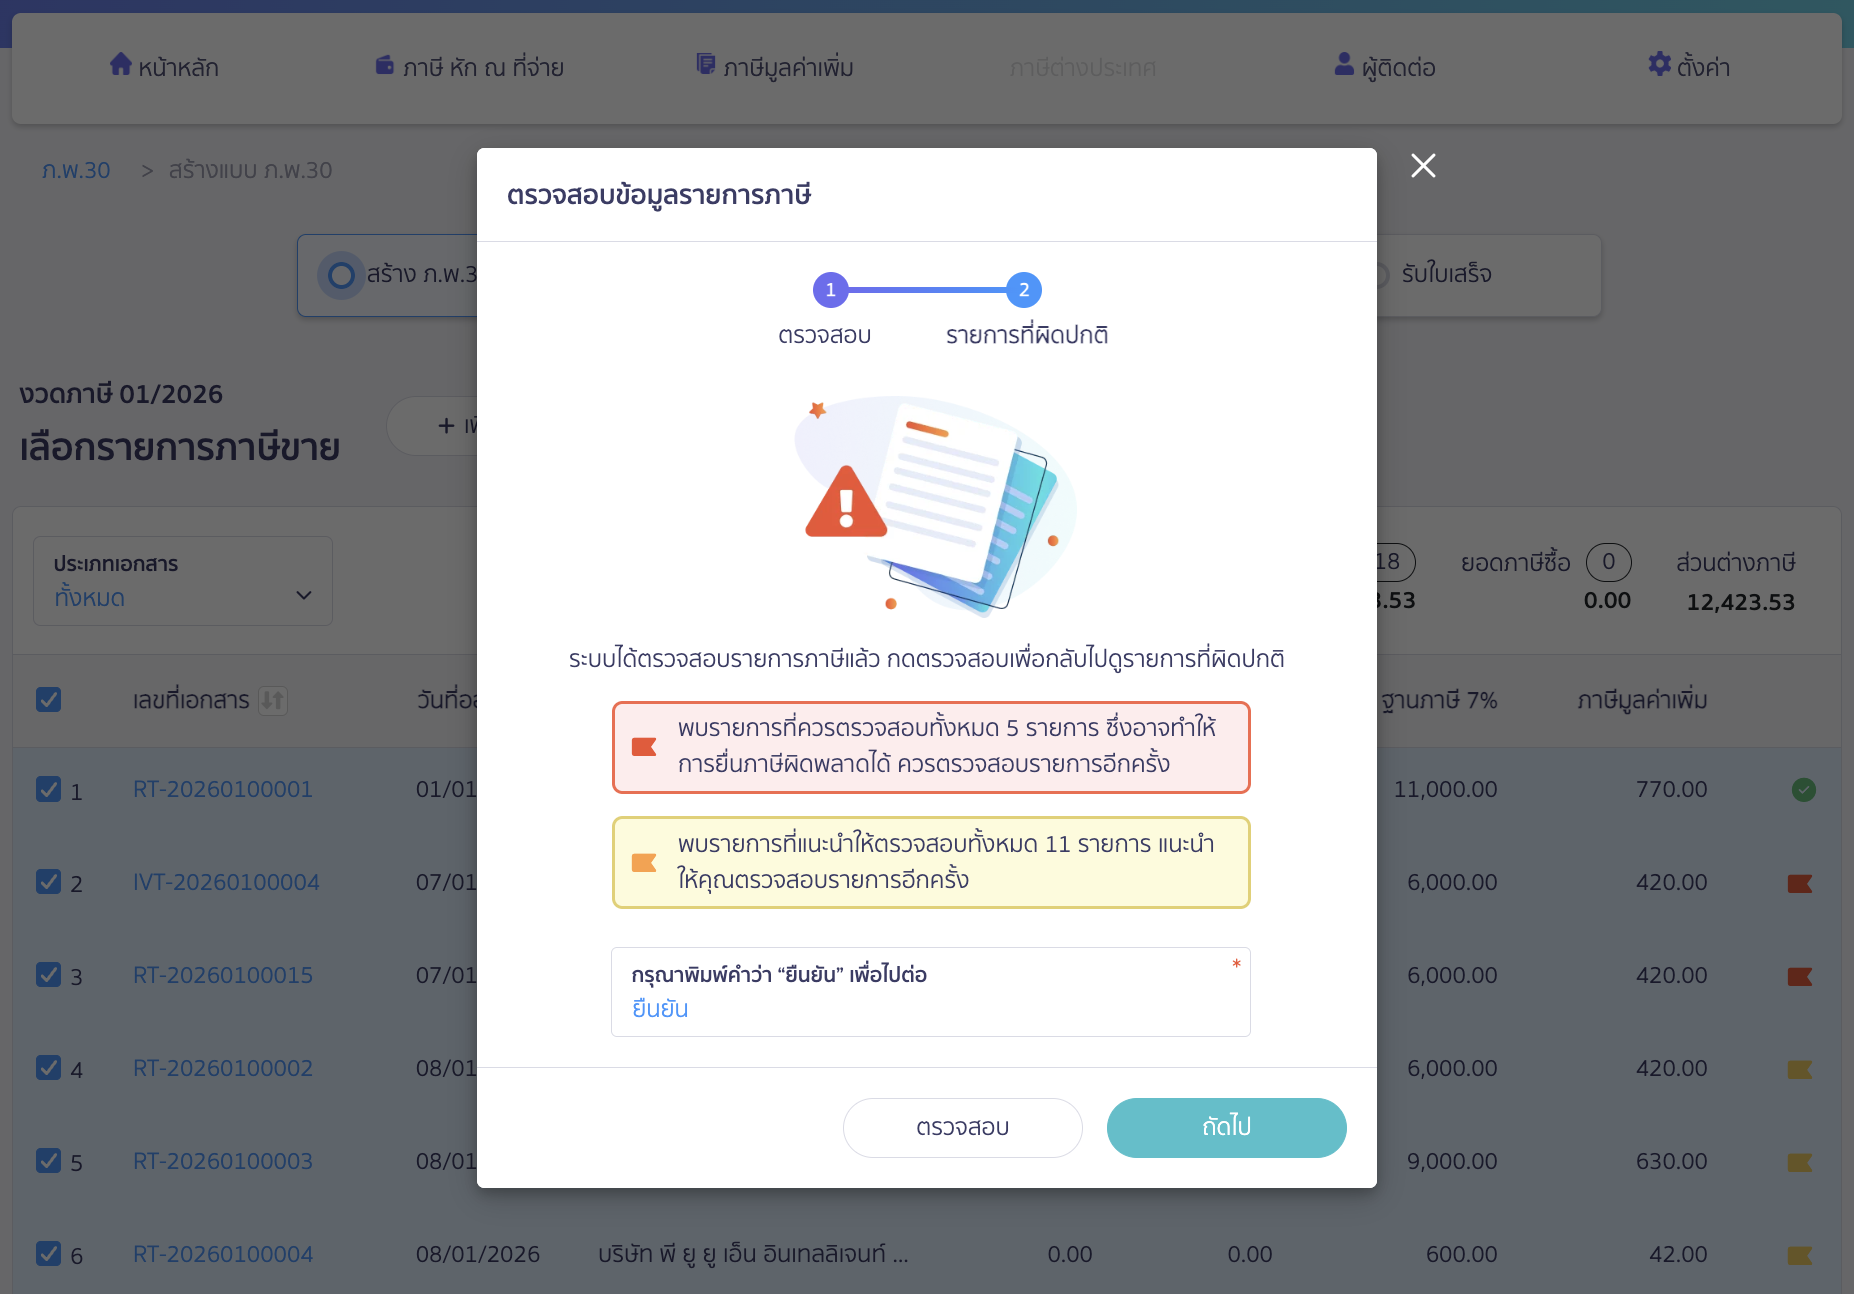Open the RT-20260100002 document link

[x=223, y=1068]
